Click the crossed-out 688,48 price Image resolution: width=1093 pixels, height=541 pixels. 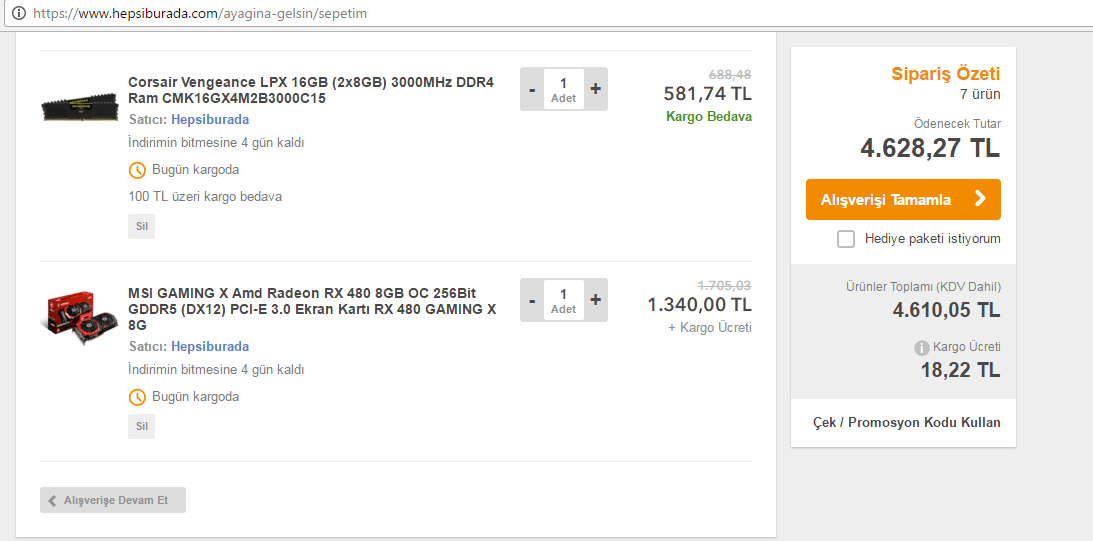730,74
